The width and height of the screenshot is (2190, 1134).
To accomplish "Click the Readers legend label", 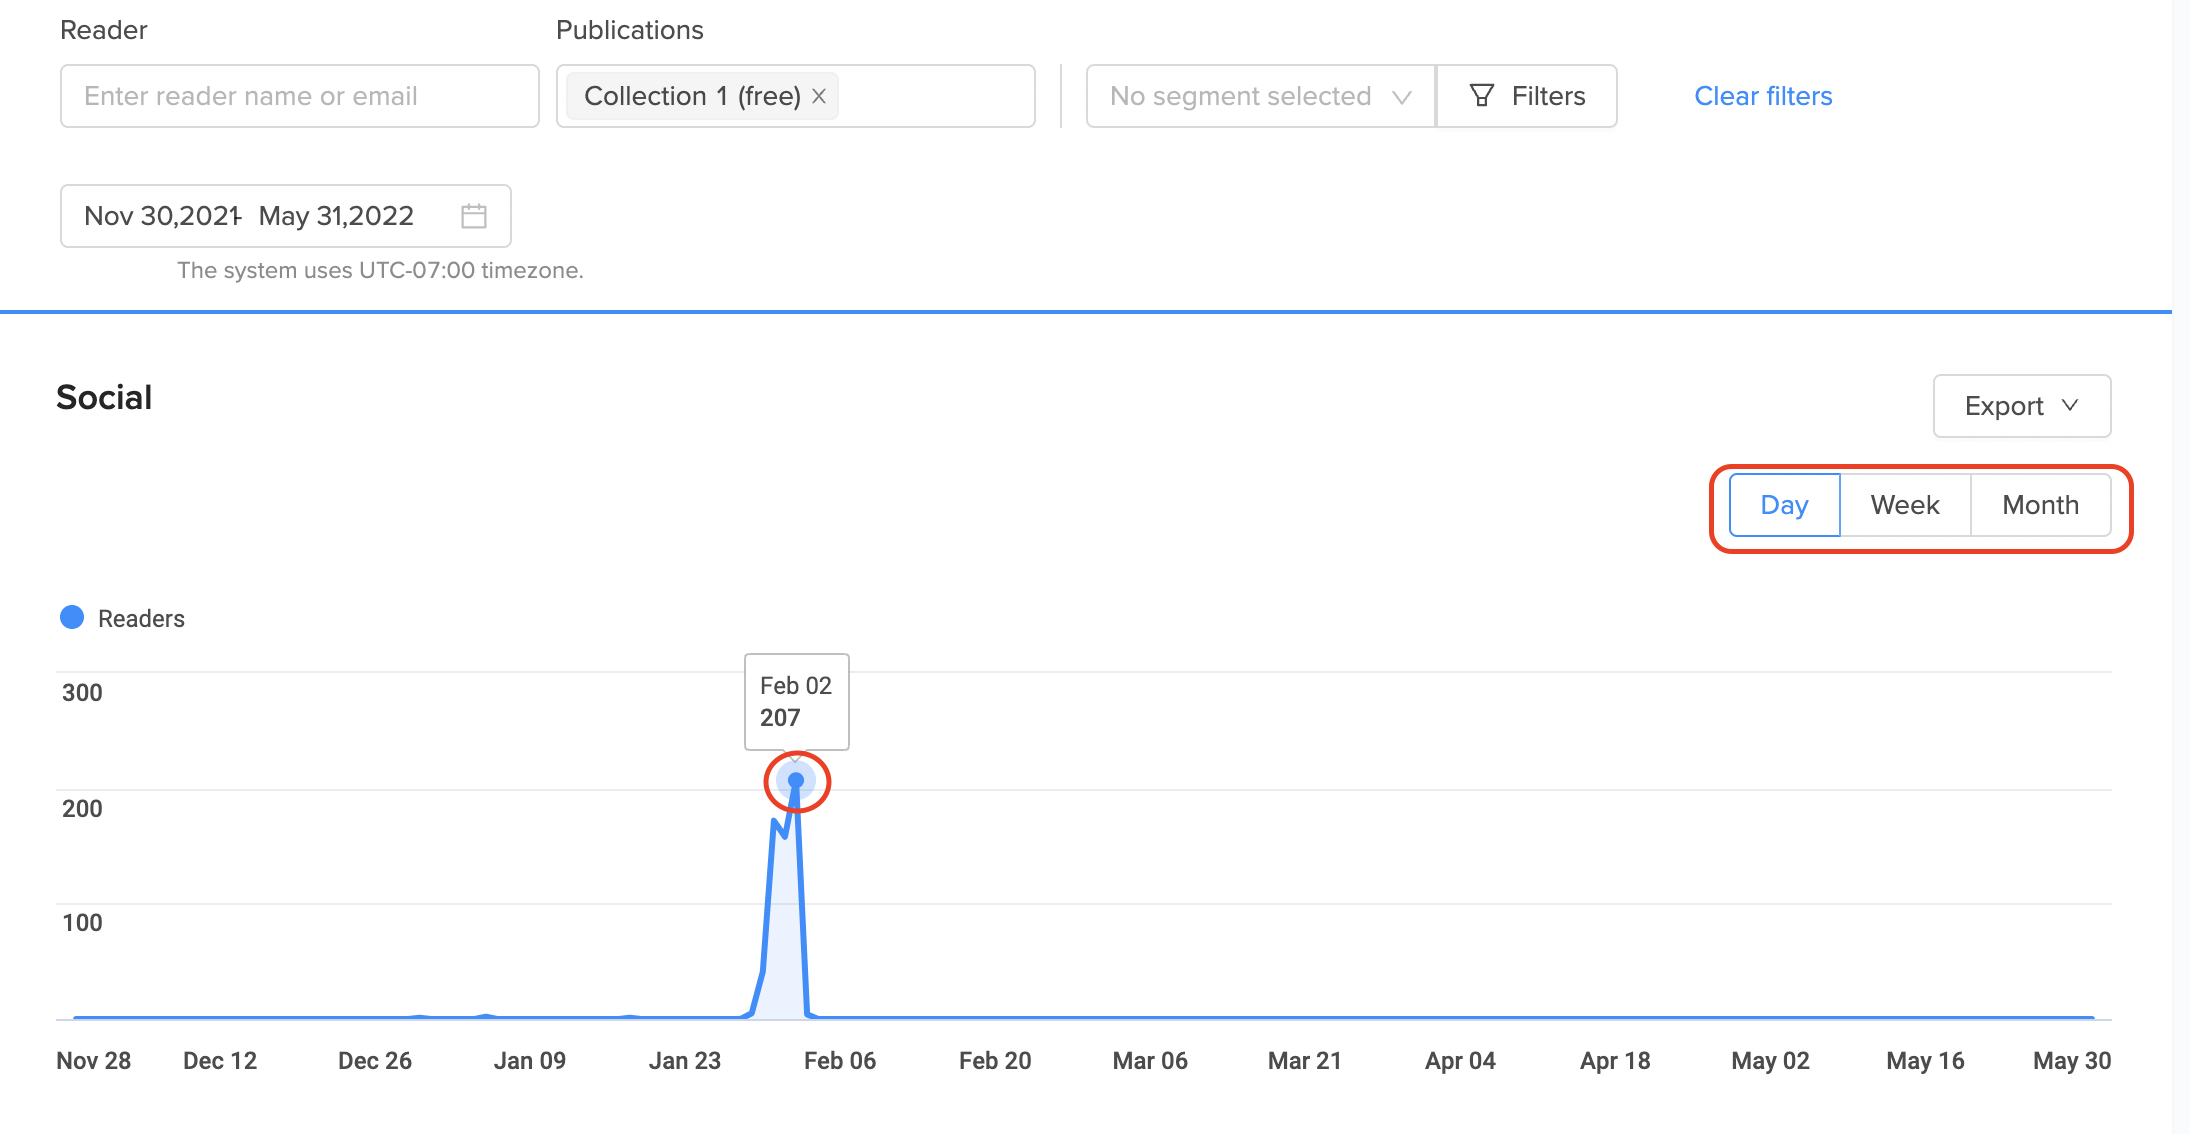I will click(x=141, y=619).
